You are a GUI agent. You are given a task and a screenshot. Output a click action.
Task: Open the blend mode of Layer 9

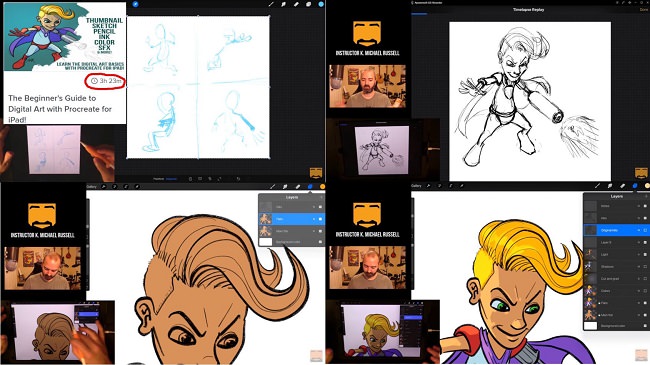coord(639,242)
